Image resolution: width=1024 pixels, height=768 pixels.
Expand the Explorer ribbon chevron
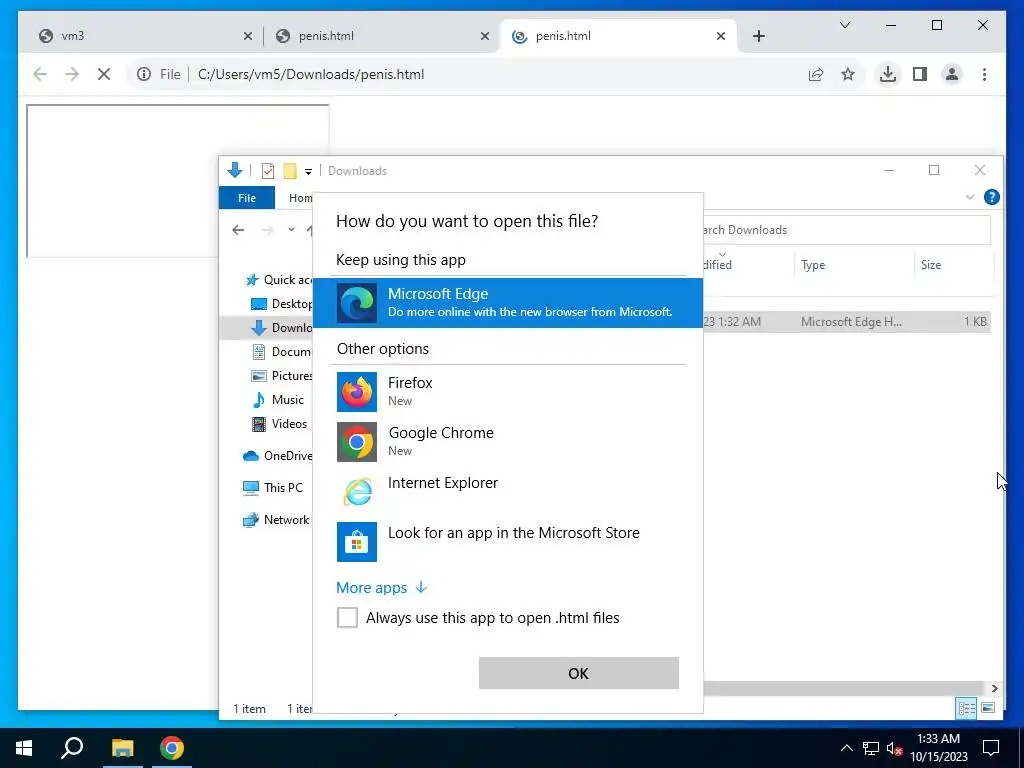coord(970,197)
